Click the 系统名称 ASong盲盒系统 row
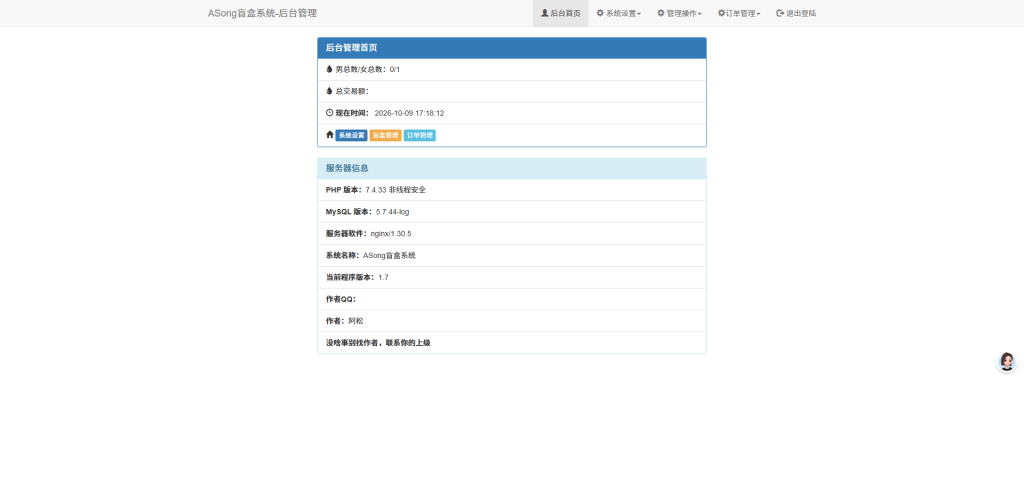The width and height of the screenshot is (1024, 490). point(512,255)
